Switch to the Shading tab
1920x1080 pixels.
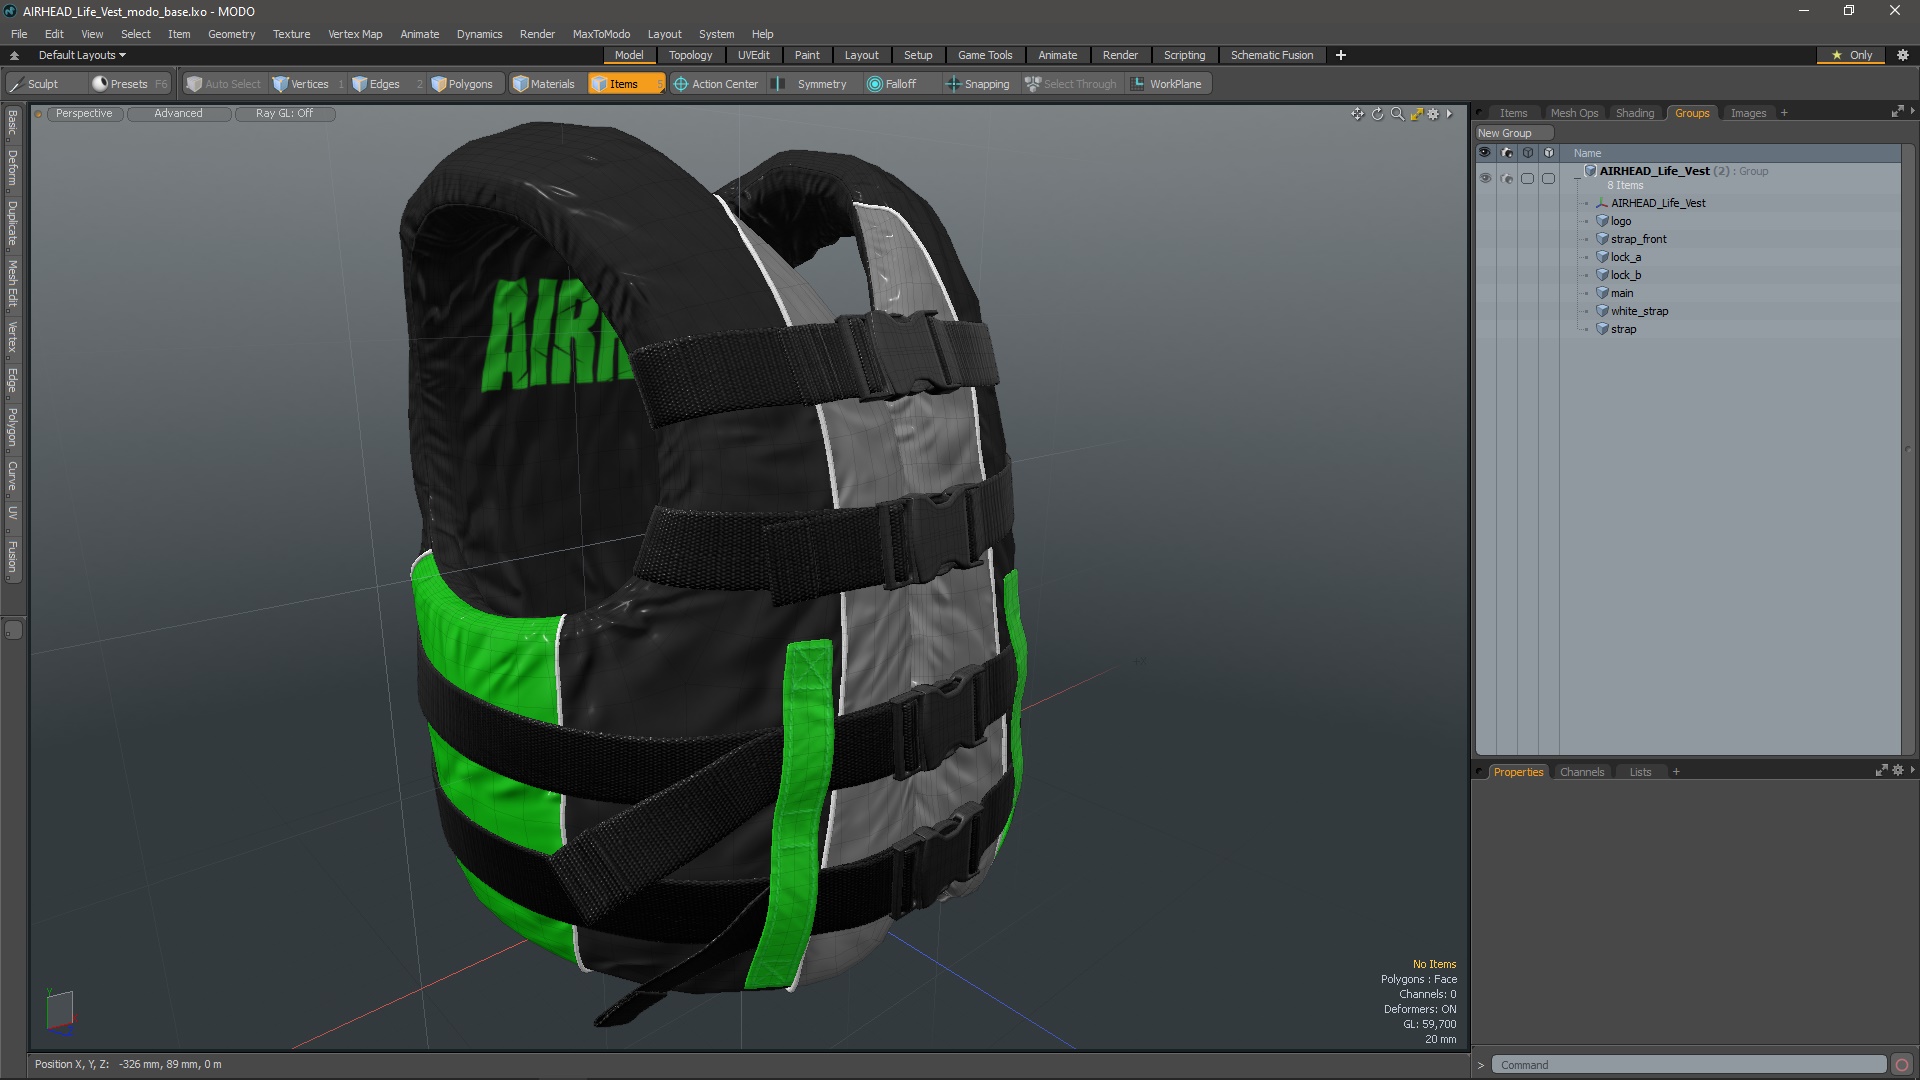pyautogui.click(x=1635, y=113)
